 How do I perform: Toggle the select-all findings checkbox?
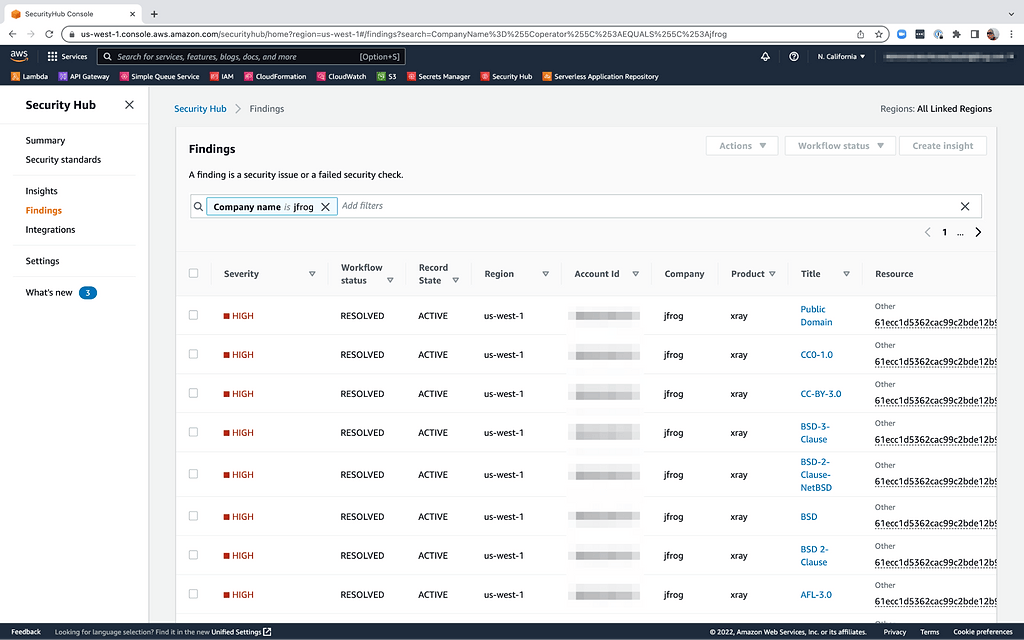[x=194, y=273]
